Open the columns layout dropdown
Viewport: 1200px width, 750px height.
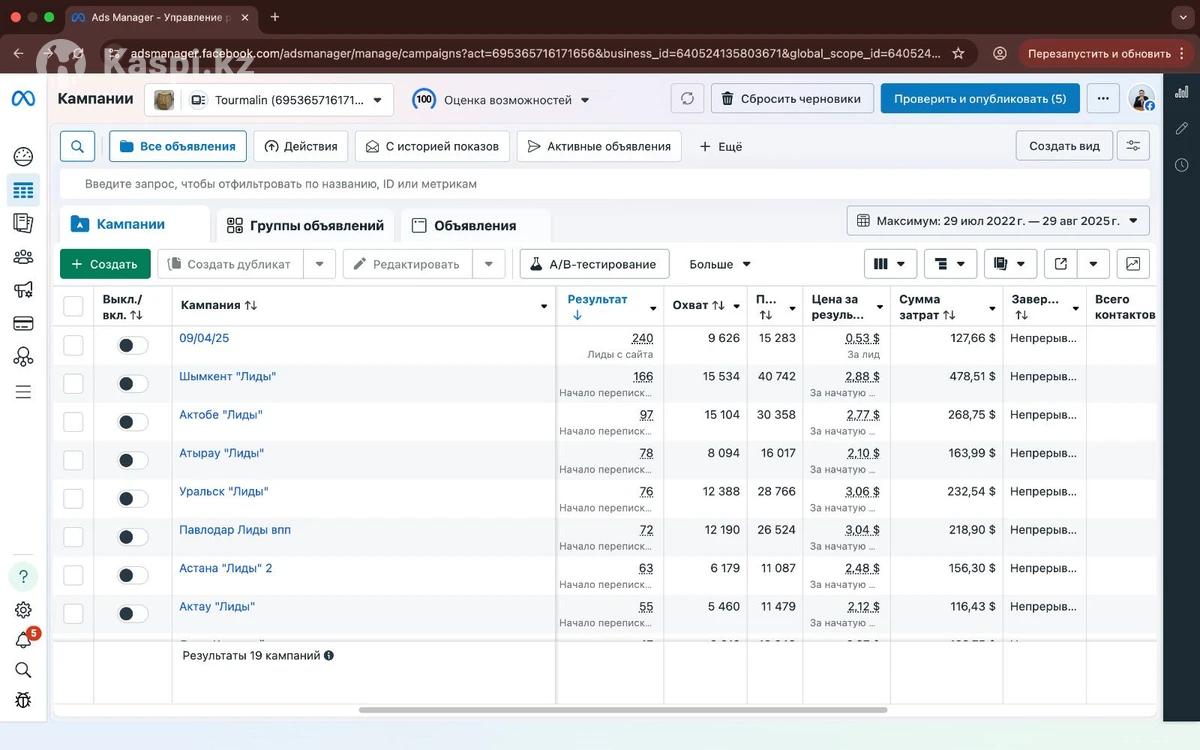point(890,264)
